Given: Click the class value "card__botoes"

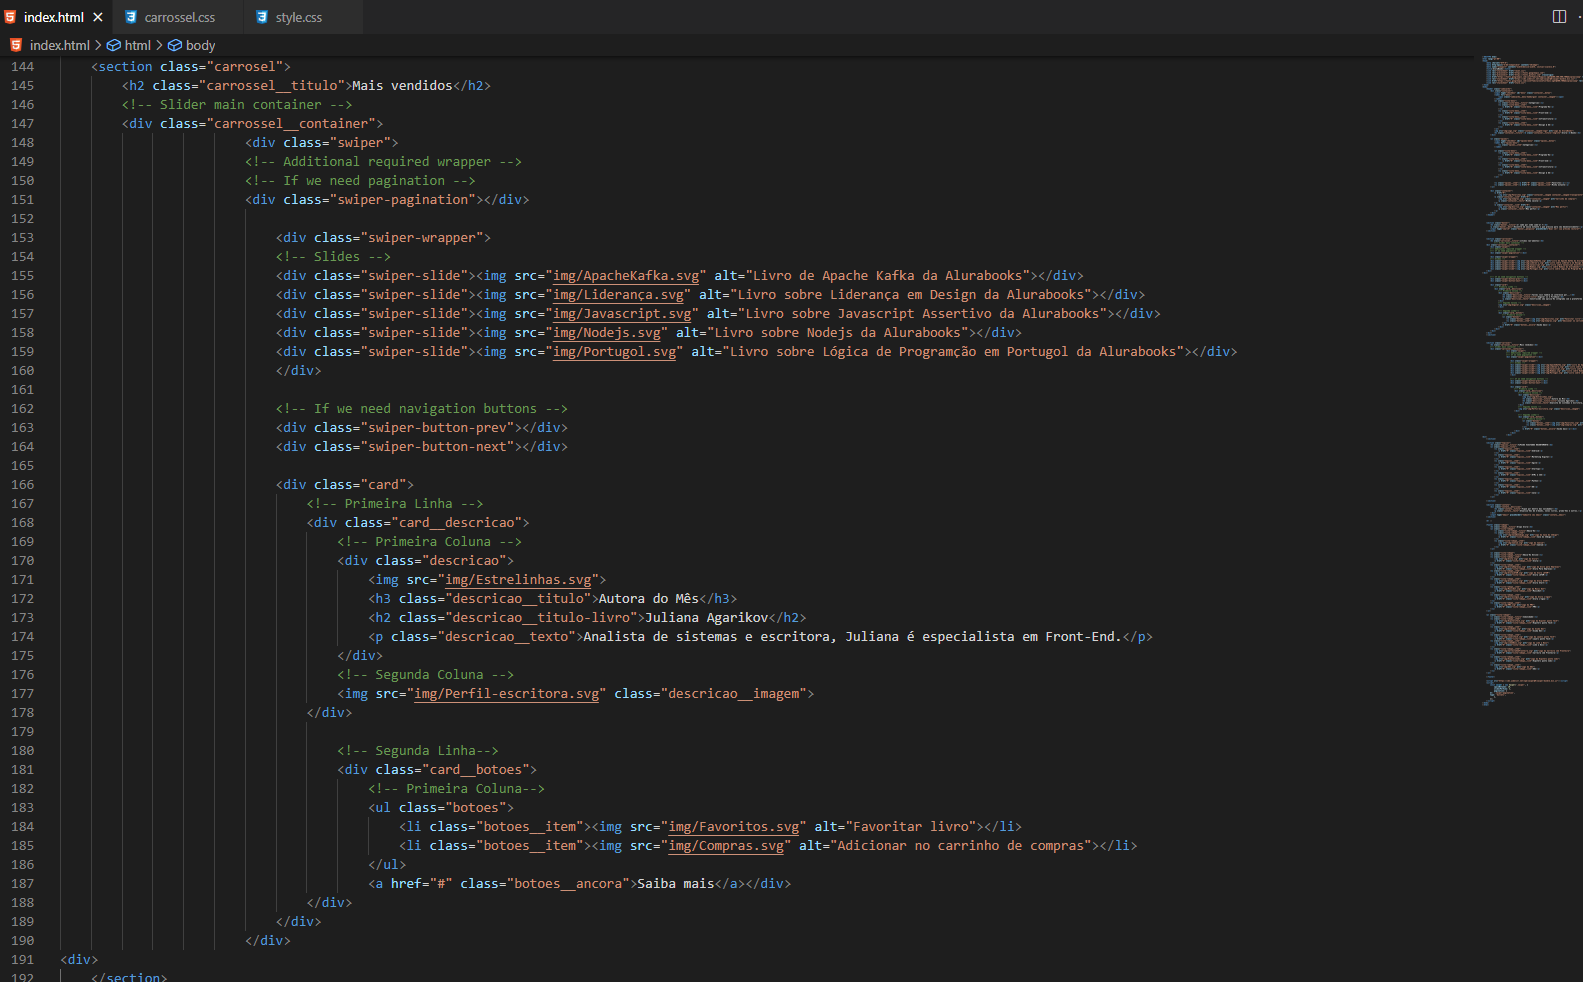Looking at the screenshot, I should click(x=476, y=770).
